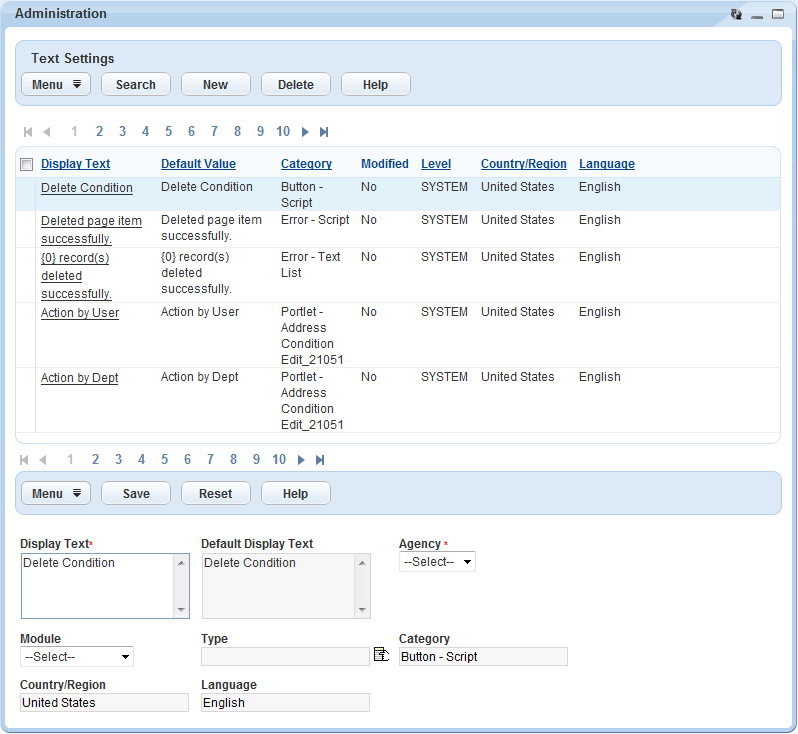Open the top Menu dropdown button
Viewport: 798px width, 734px height.
click(x=56, y=85)
